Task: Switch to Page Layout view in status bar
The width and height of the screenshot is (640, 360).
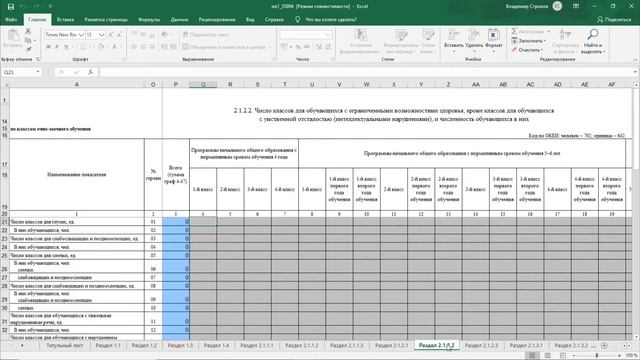Action: 547,356
